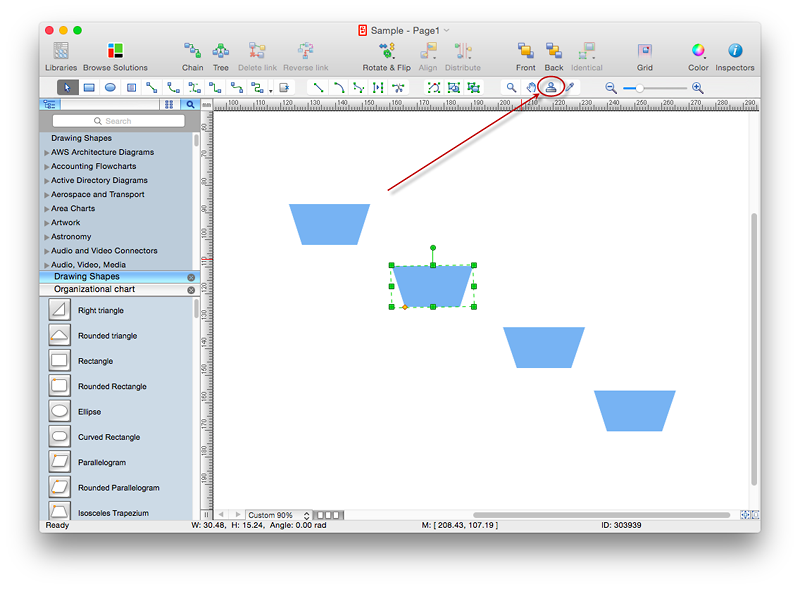This screenshot has width=800, height=589.
Task: Select the text box tool
Action: (x=131, y=88)
